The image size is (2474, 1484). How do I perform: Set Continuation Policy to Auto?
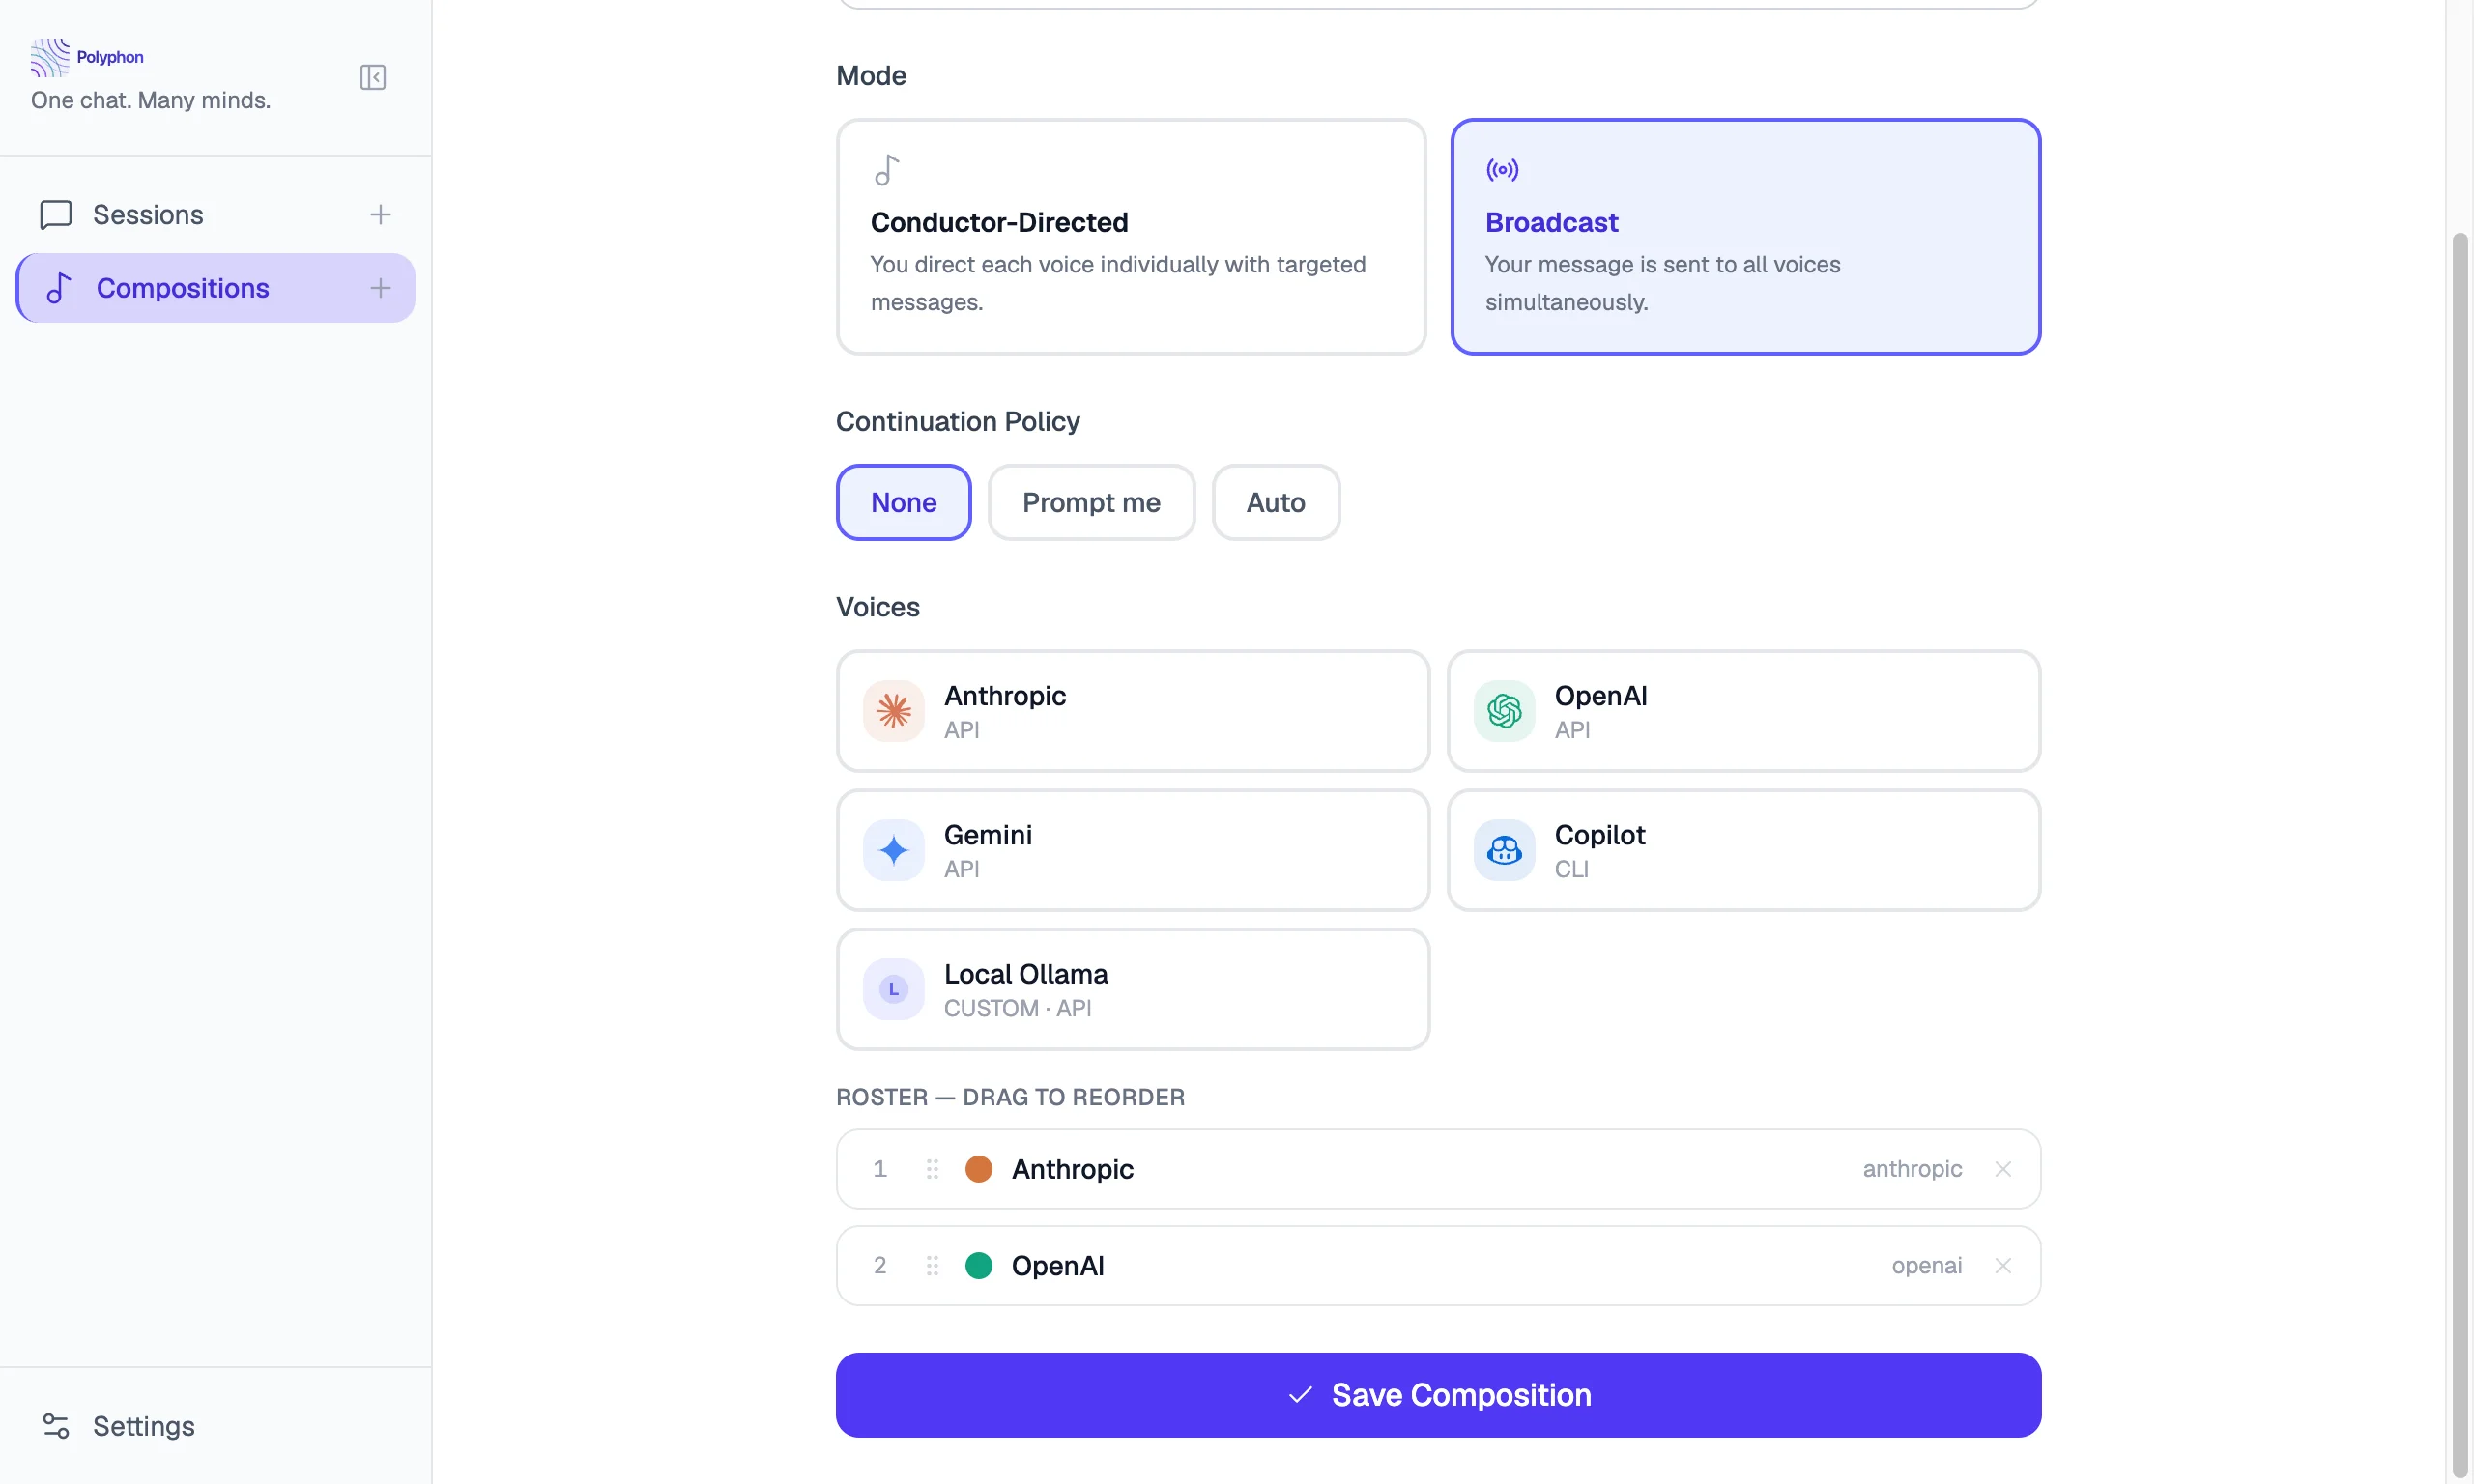tap(1275, 502)
